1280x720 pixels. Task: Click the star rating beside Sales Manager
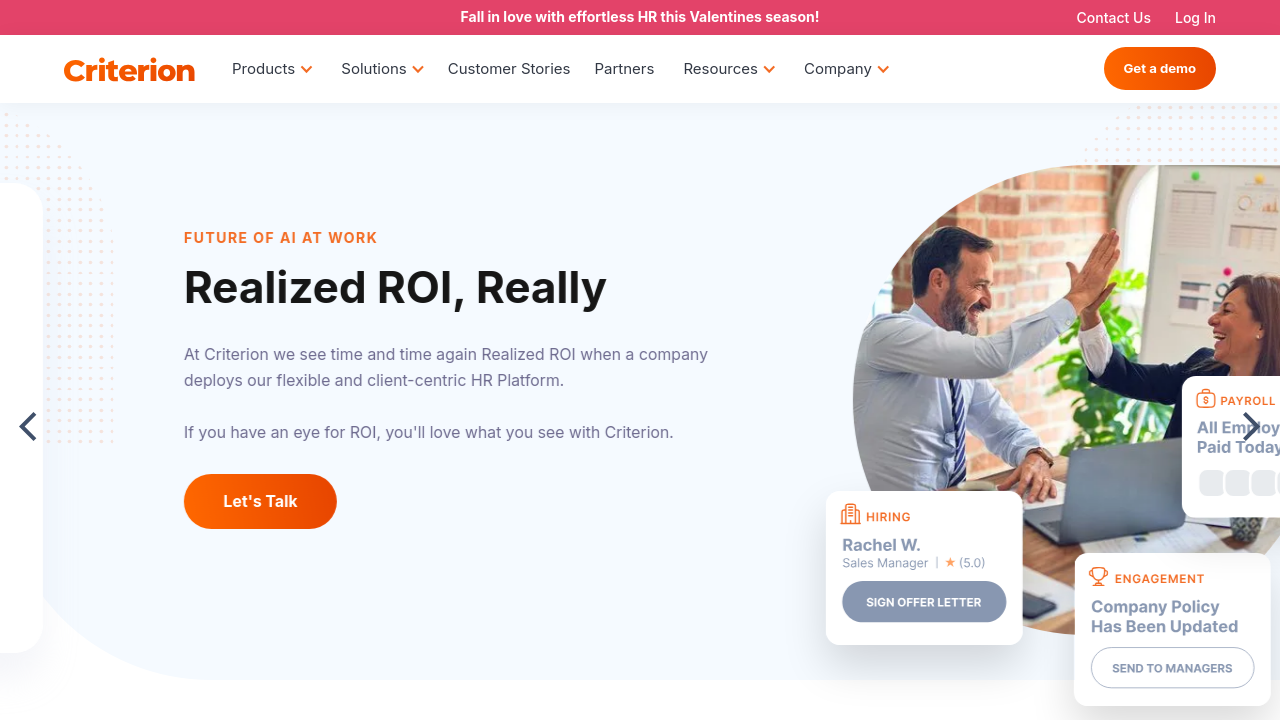(965, 563)
